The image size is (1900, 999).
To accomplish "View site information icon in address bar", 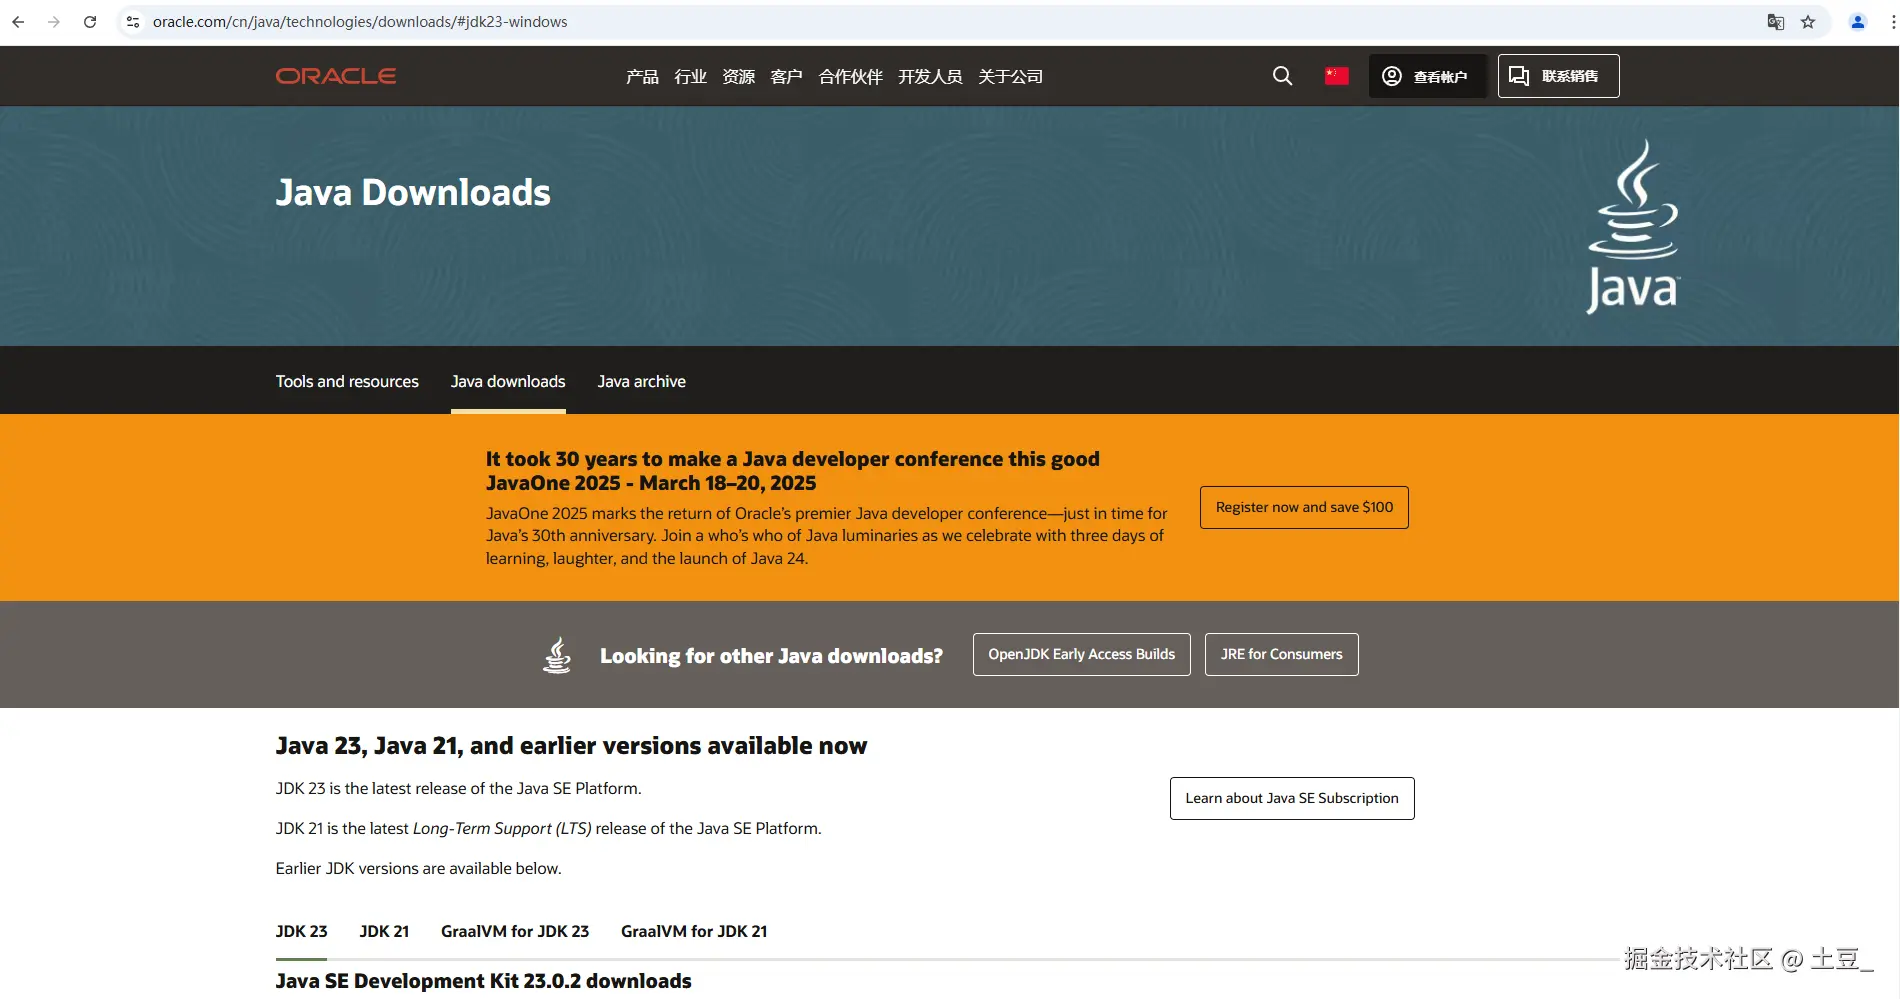I will pyautogui.click(x=133, y=22).
